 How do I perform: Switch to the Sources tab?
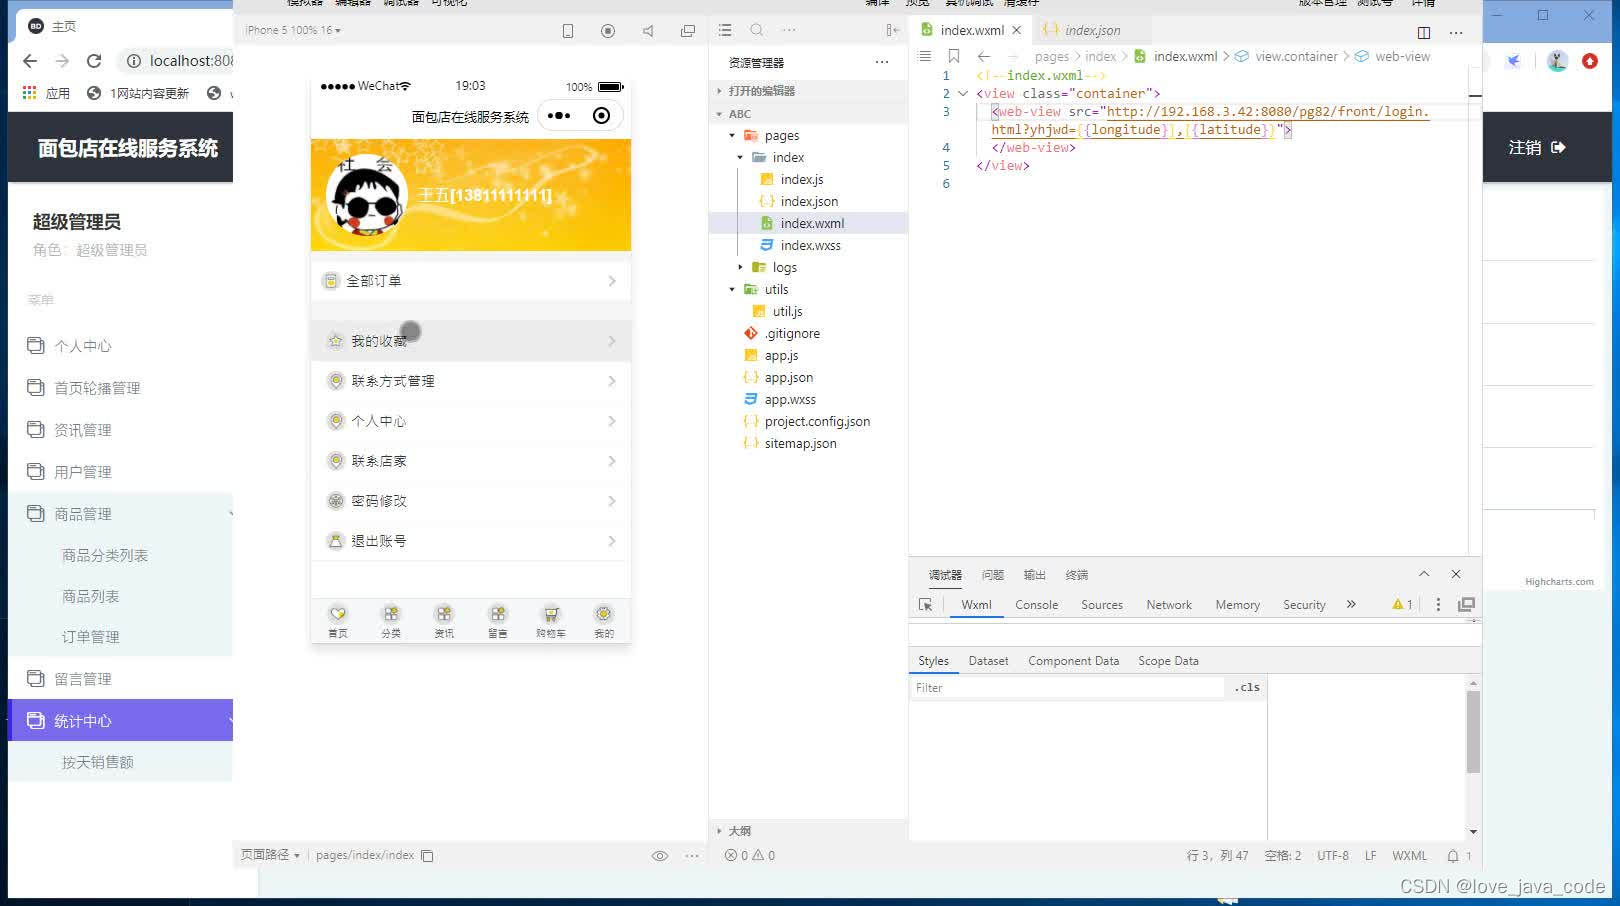(1102, 605)
